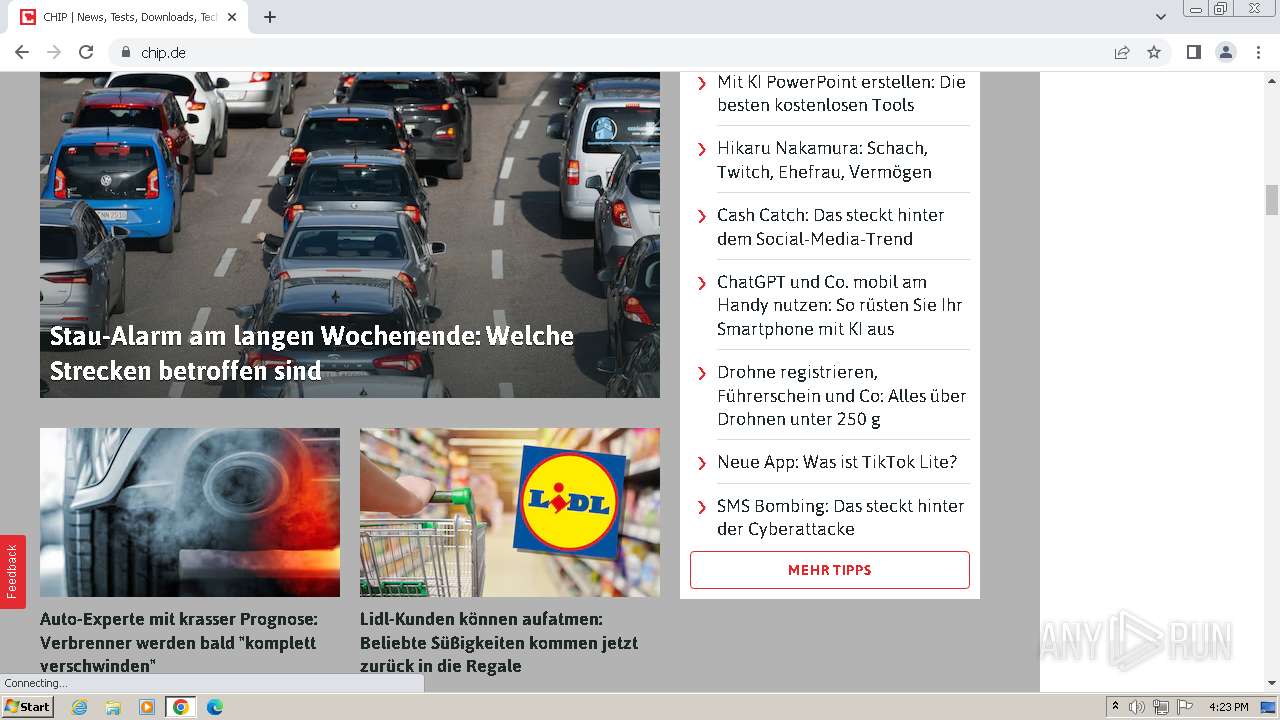Image resolution: width=1280 pixels, height=720 pixels.
Task: Open ChatGPT und Co. mobil am Handy tip
Action: pos(839,305)
